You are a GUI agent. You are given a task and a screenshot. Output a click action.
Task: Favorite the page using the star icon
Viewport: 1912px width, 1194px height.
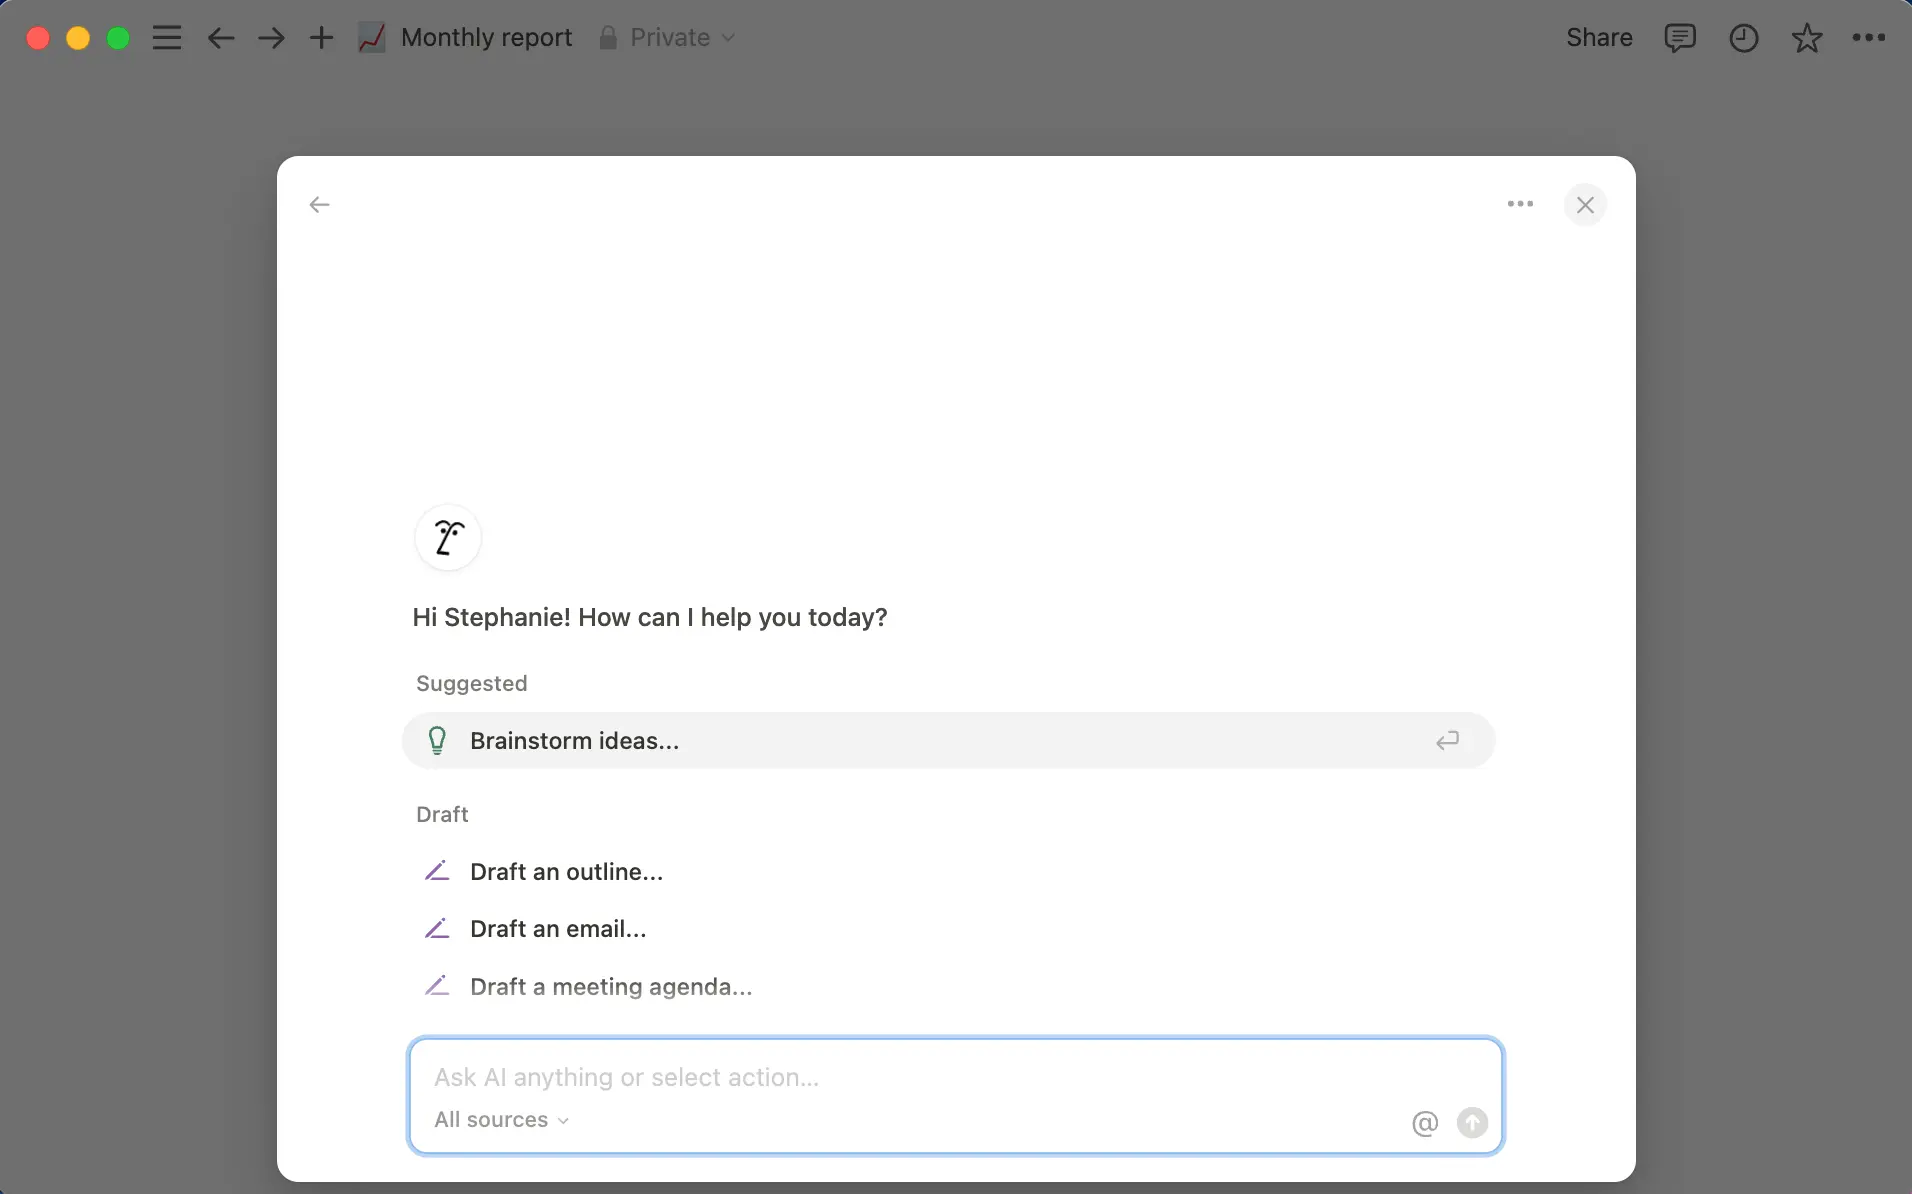pyautogui.click(x=1808, y=37)
